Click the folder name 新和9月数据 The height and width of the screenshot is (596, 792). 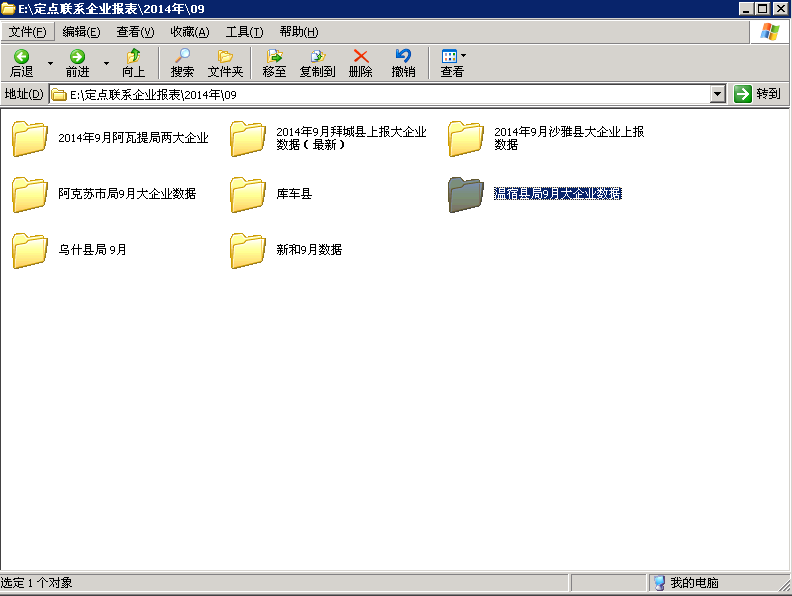point(309,250)
